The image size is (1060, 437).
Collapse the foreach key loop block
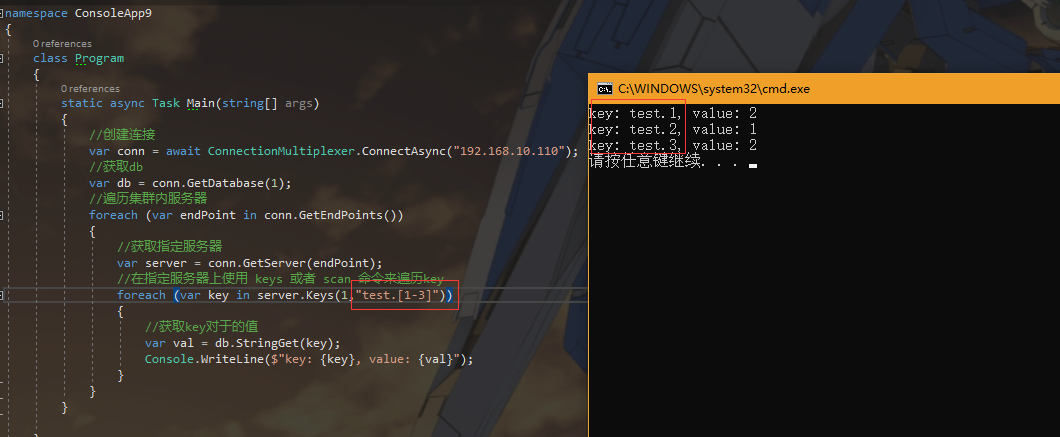point(1,295)
